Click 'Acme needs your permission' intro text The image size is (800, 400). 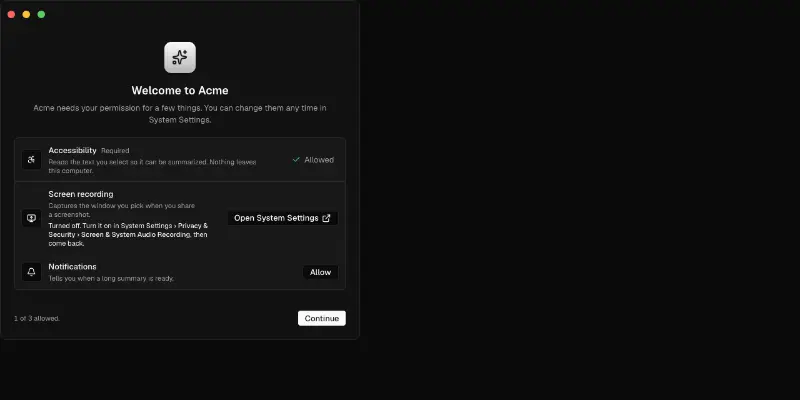pyautogui.click(x=180, y=114)
